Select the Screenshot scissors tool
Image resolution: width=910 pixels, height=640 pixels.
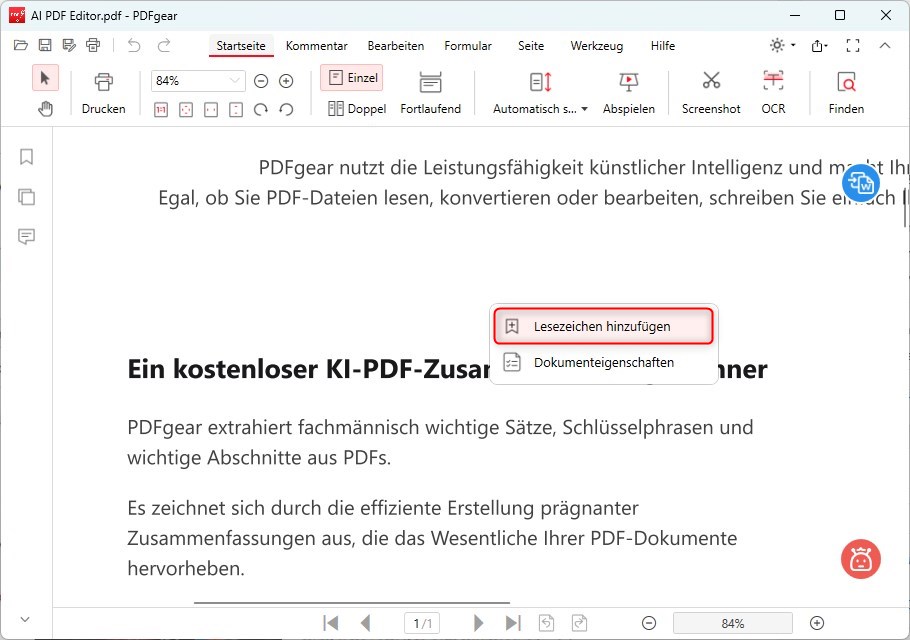(x=711, y=93)
